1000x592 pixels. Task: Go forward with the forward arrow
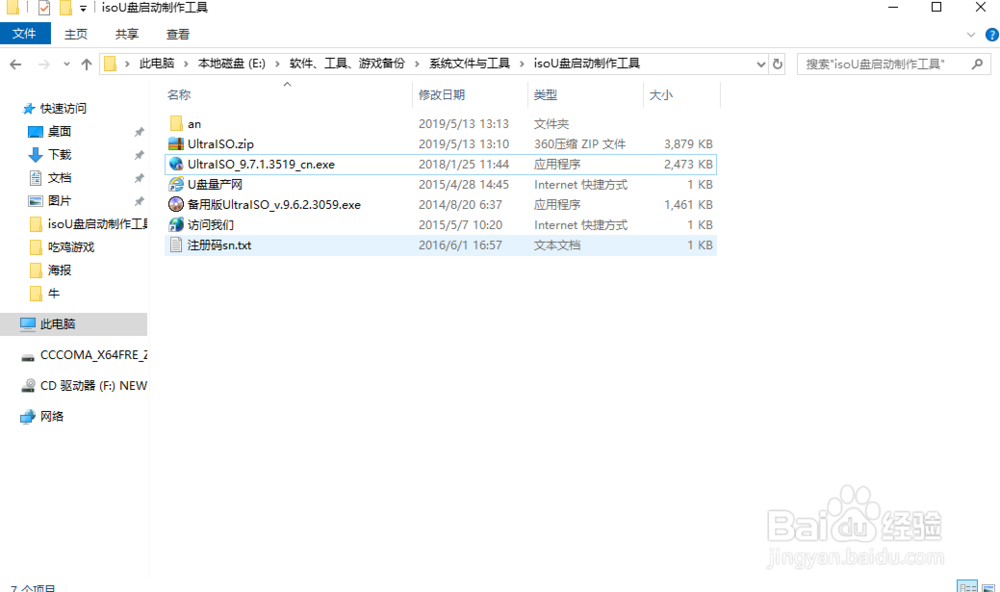click(x=44, y=64)
